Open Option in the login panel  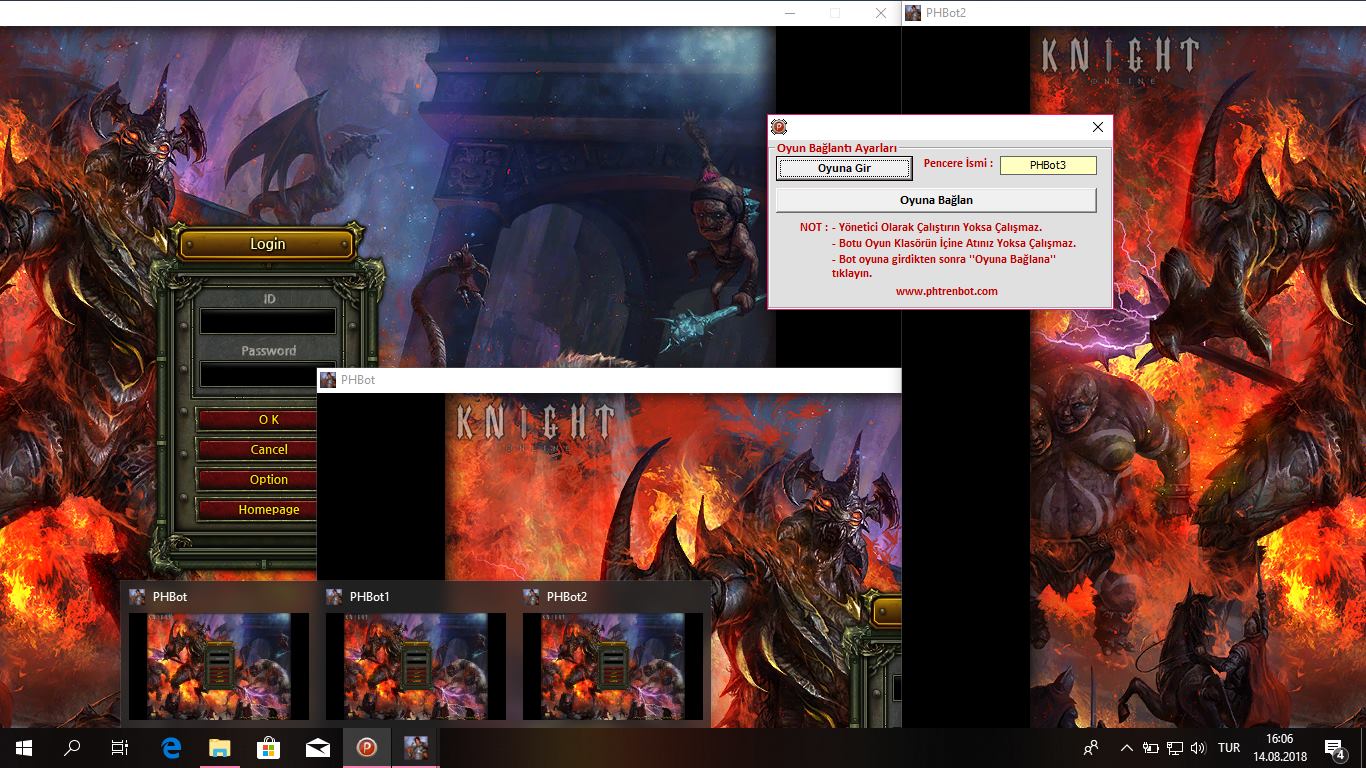[x=258, y=480]
